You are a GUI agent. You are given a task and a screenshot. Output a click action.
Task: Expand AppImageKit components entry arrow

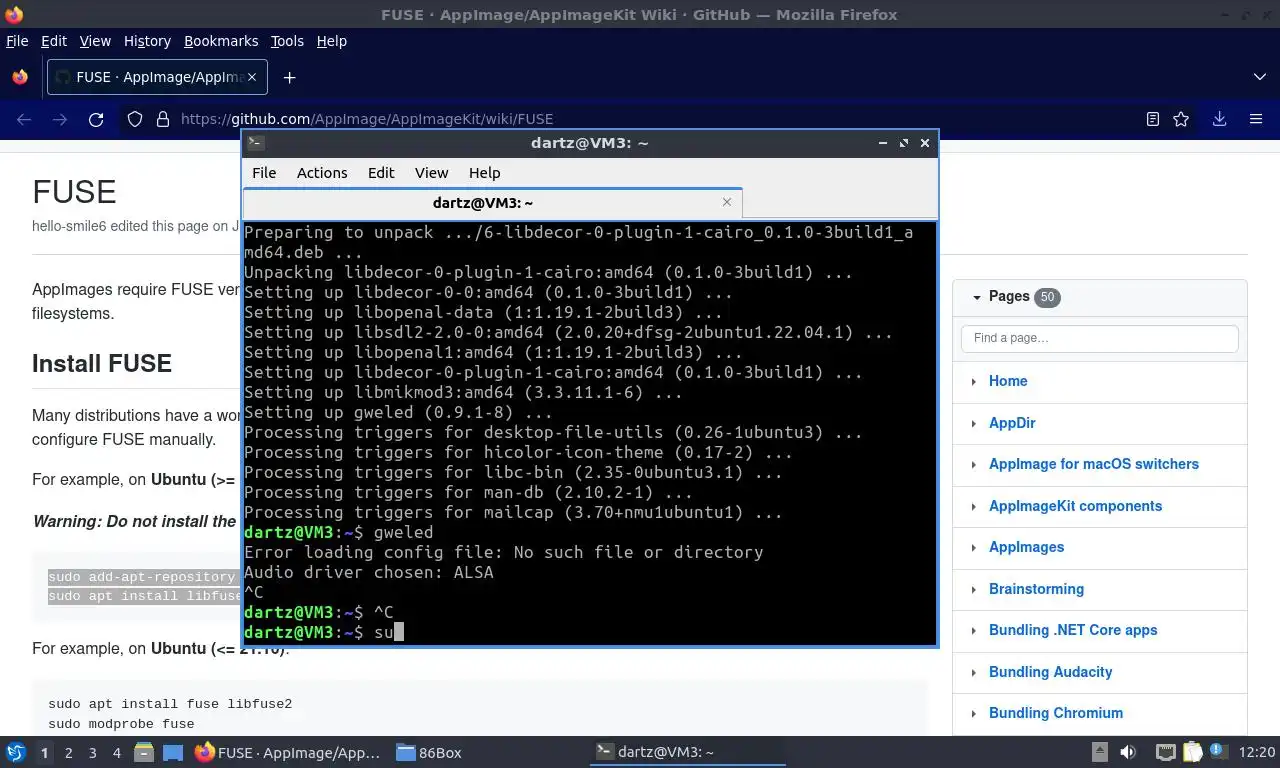pyautogui.click(x=974, y=506)
